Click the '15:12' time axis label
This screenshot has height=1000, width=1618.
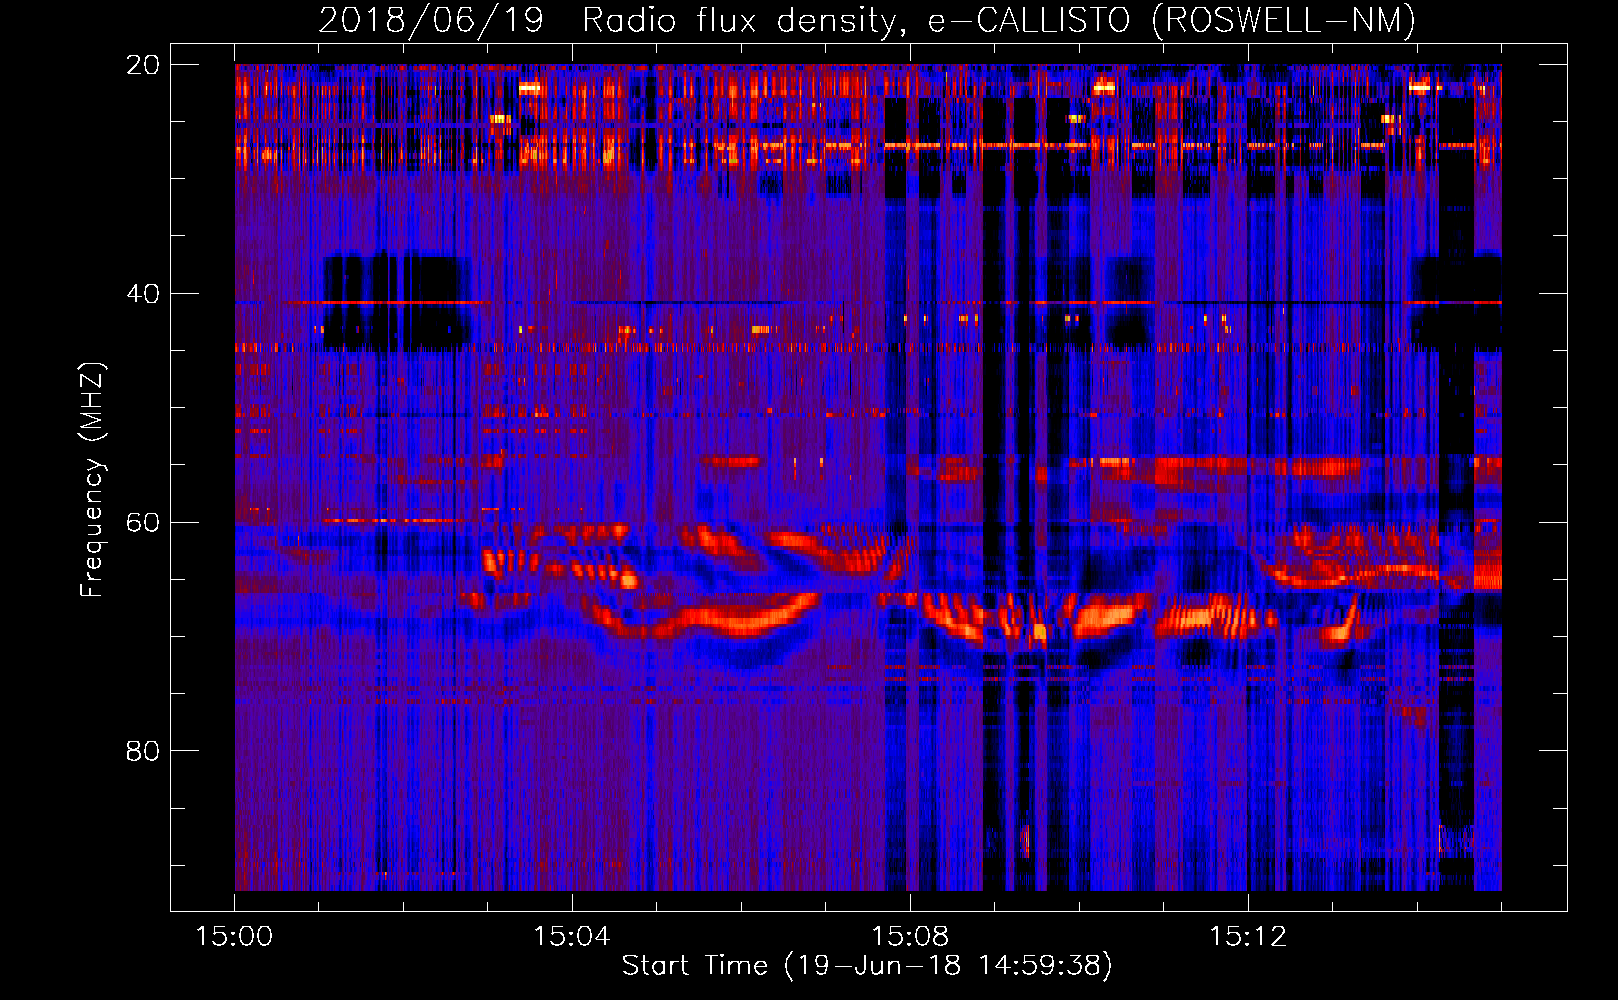click(x=1248, y=937)
